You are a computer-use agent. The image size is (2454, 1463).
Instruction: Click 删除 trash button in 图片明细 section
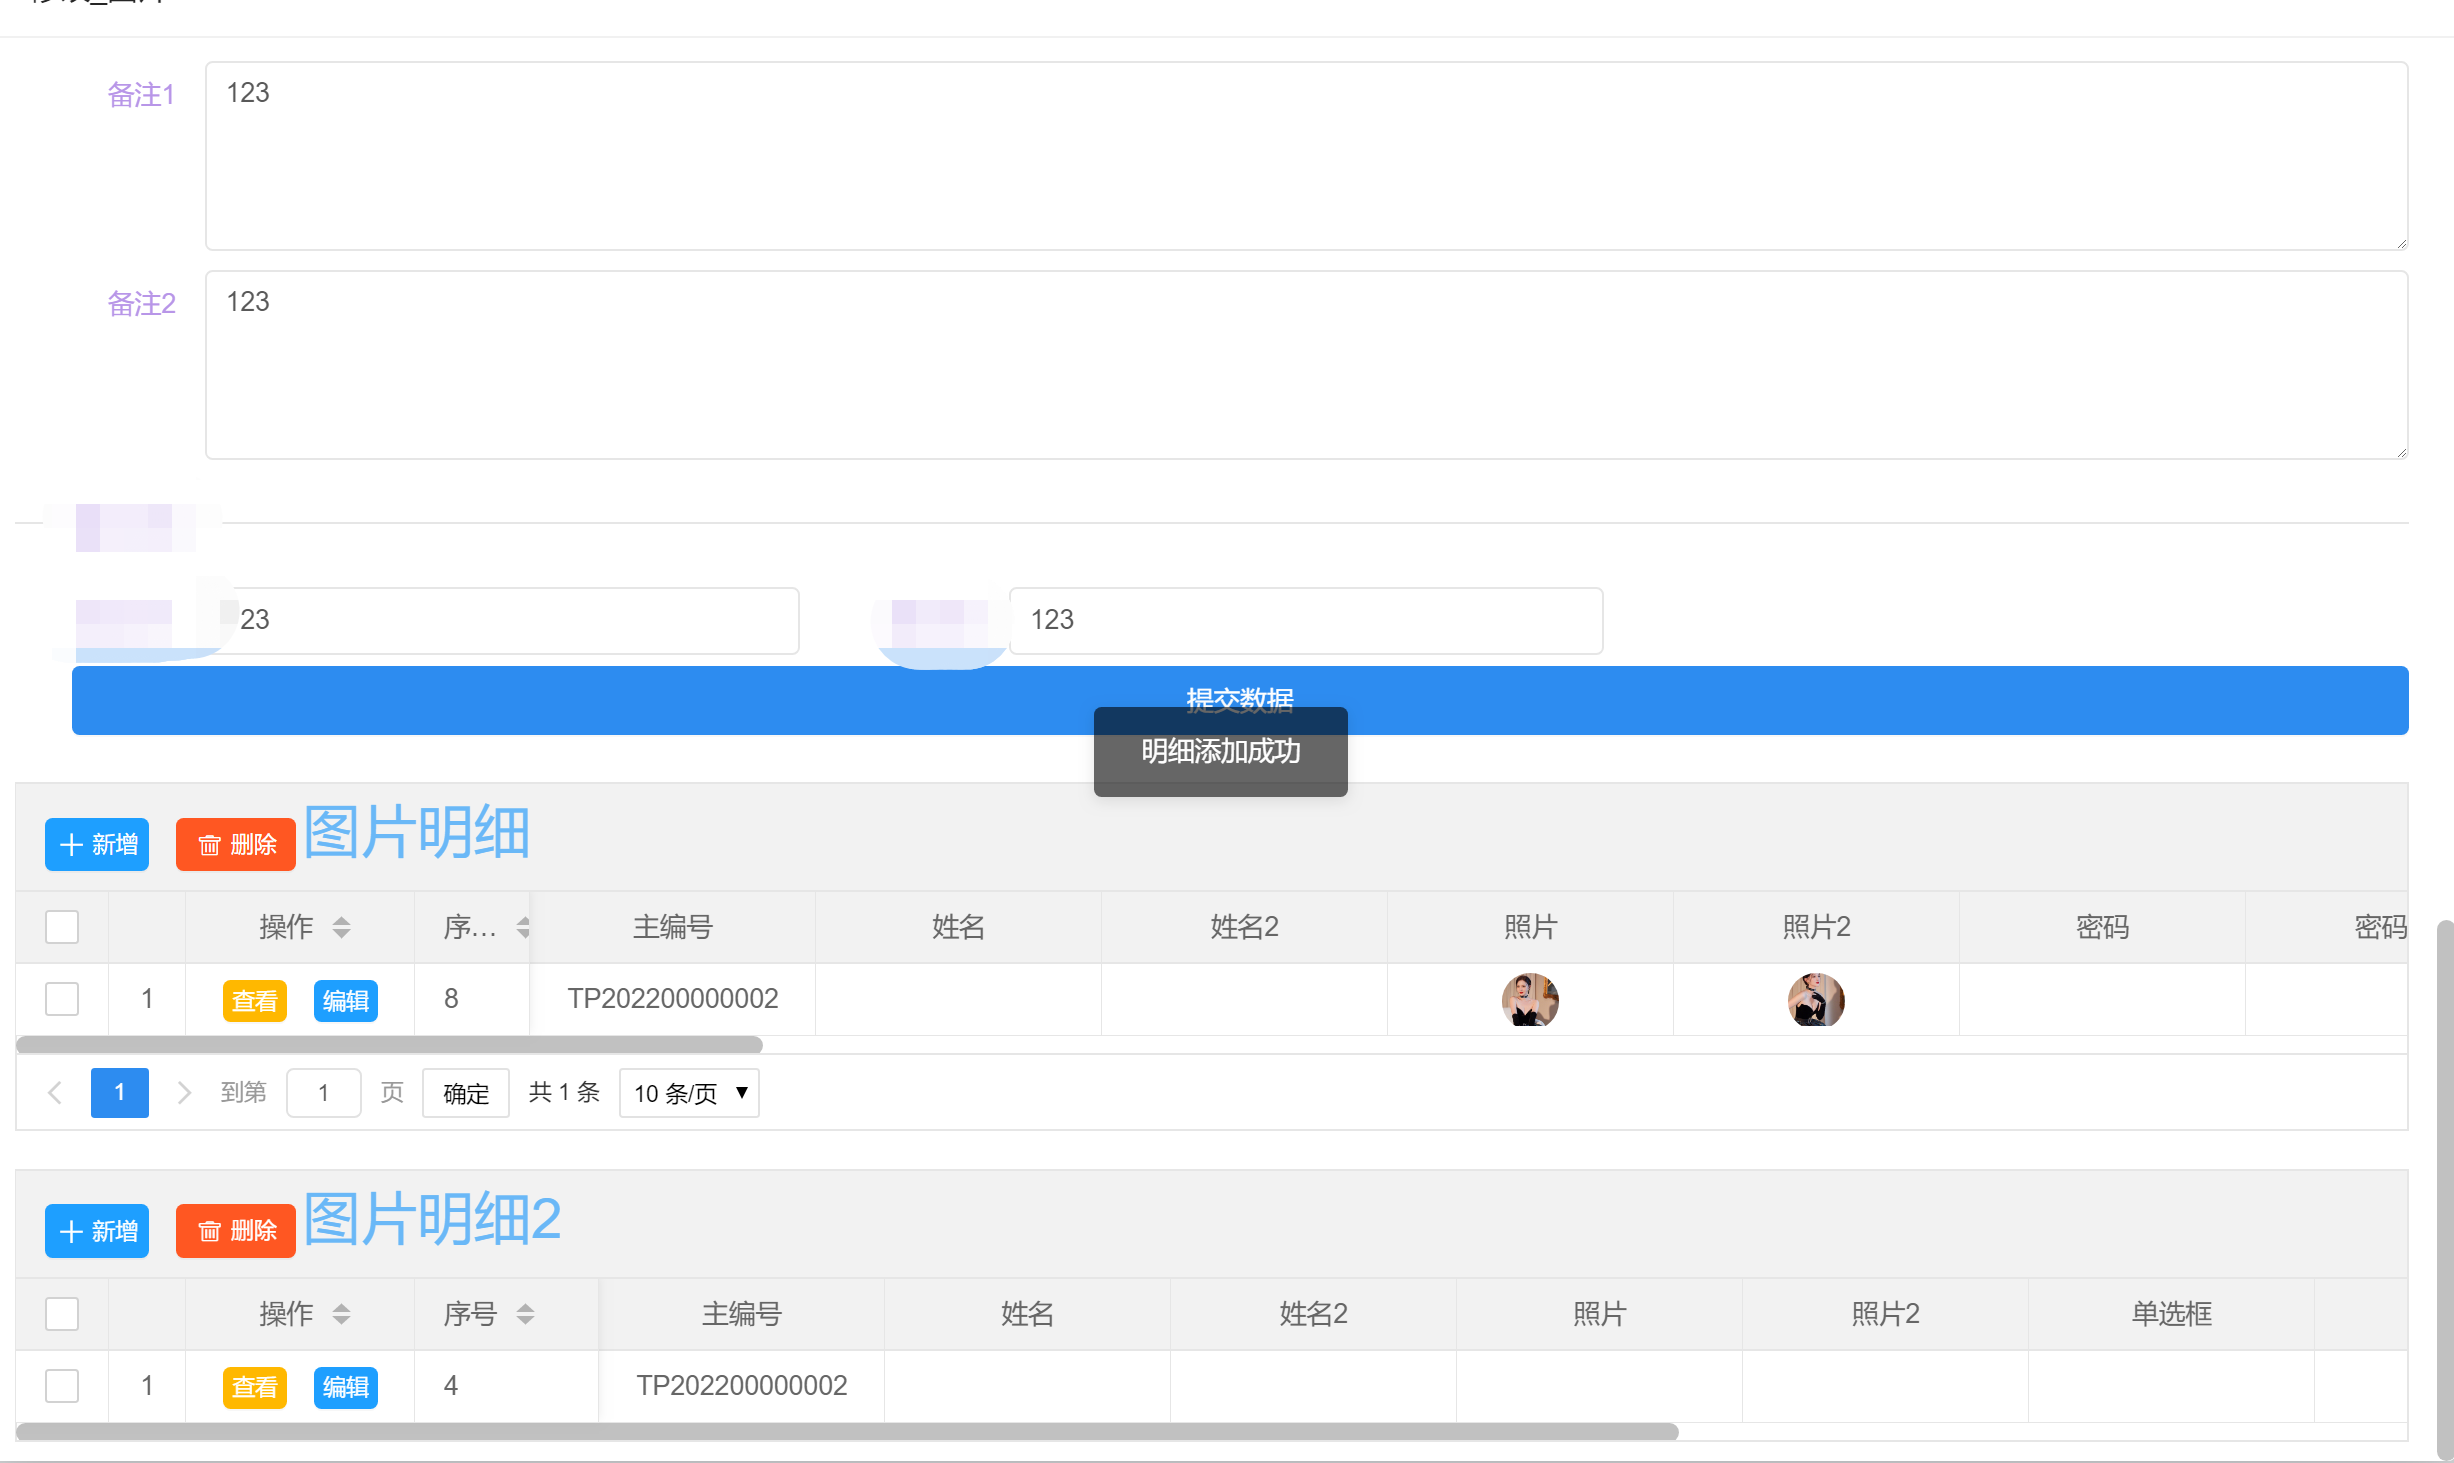tap(236, 845)
